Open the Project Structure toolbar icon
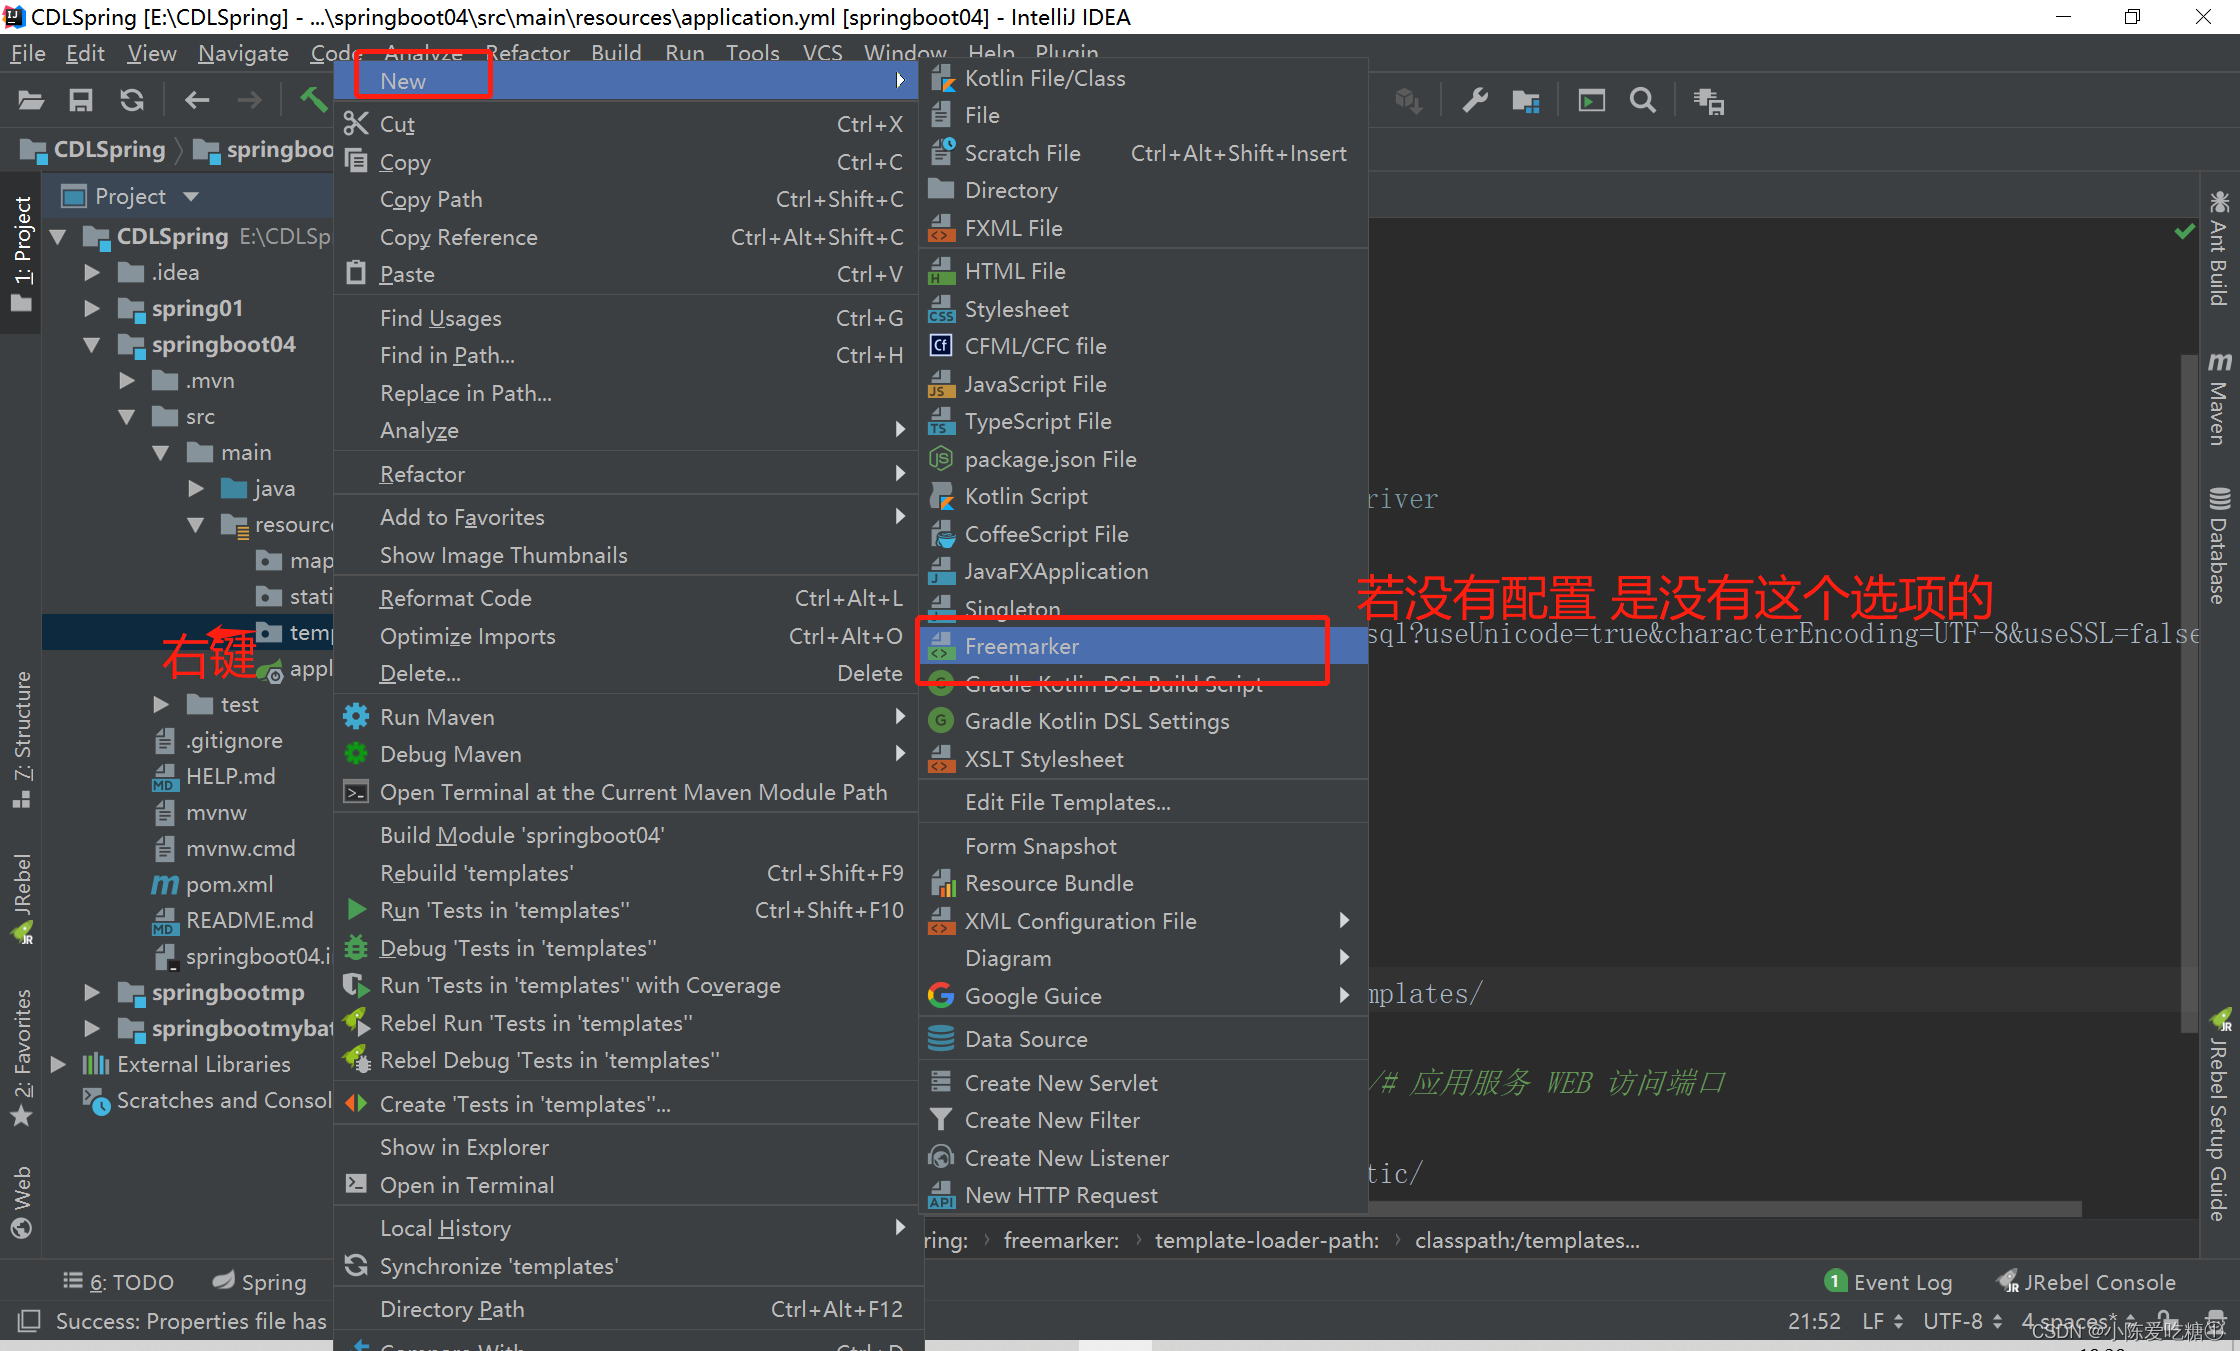2240x1351 pixels. (1526, 101)
